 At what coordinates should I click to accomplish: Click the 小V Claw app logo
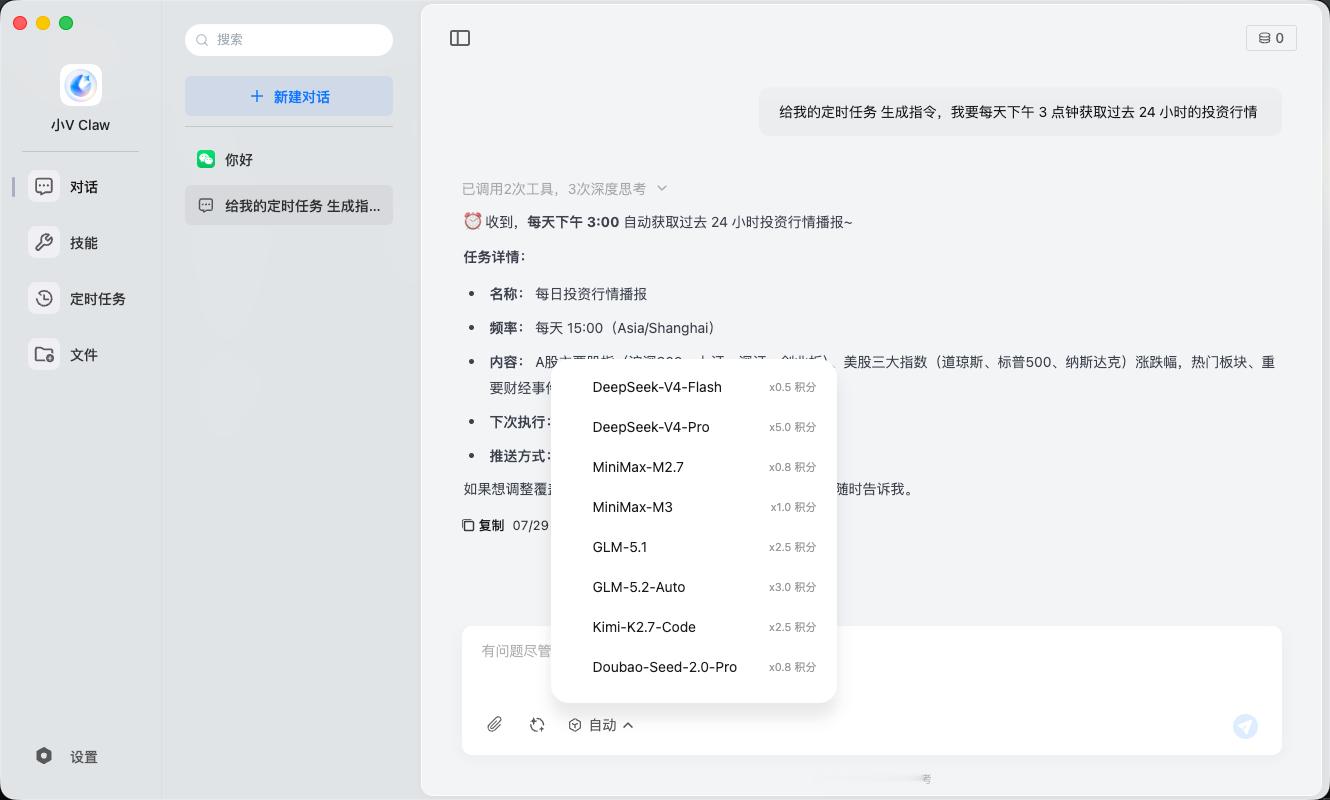click(x=81, y=86)
